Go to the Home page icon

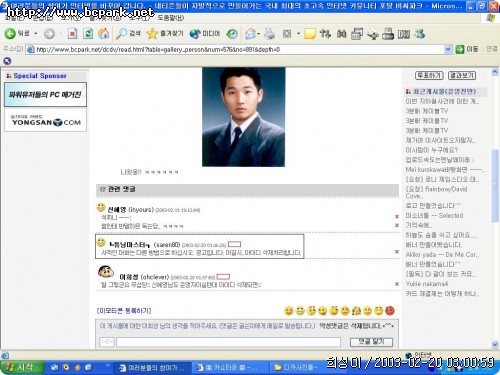(x=104, y=34)
